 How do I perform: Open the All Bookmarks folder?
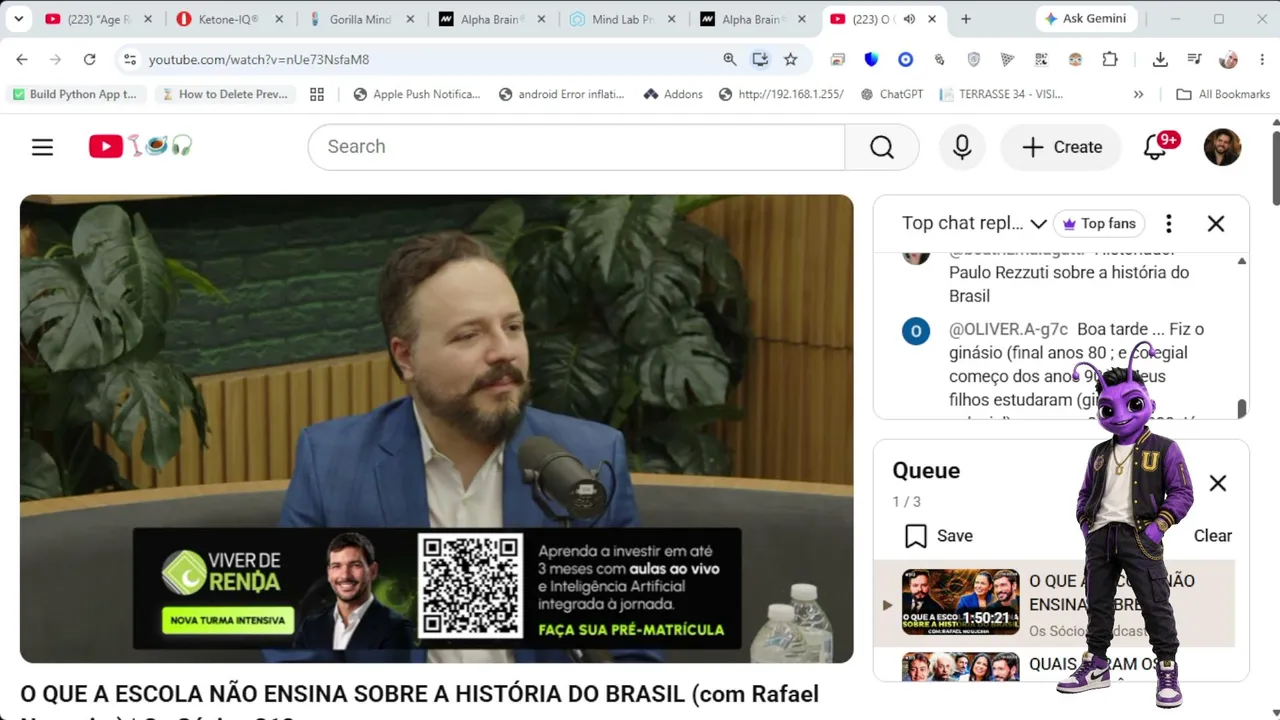point(1222,94)
